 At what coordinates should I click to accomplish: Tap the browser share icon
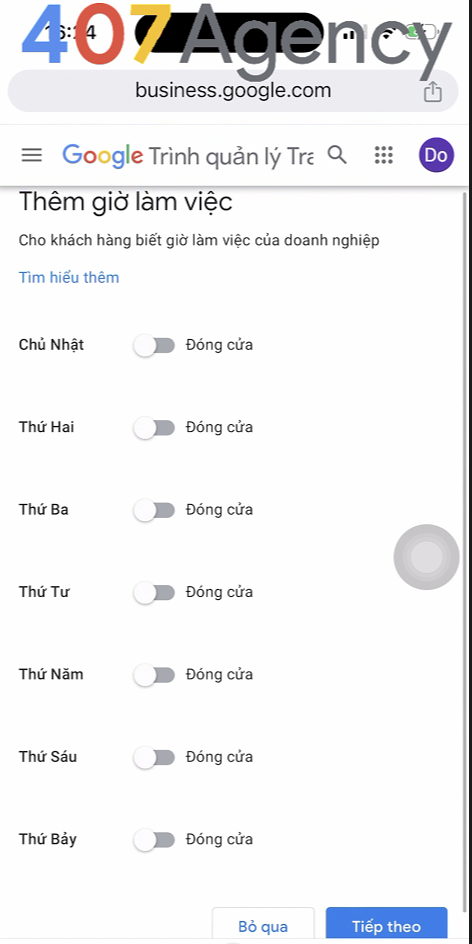point(433,92)
